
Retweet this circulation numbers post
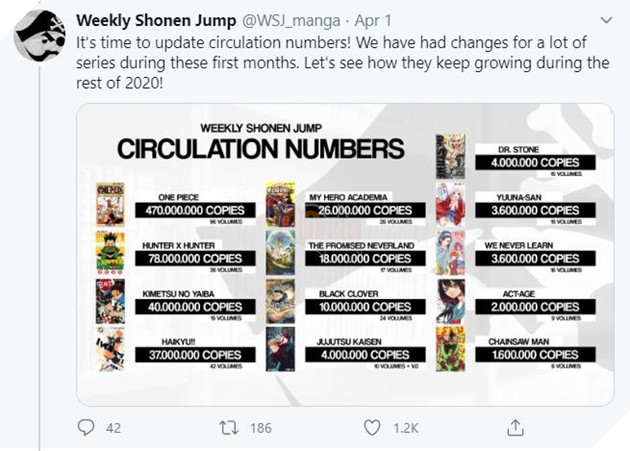point(229,427)
